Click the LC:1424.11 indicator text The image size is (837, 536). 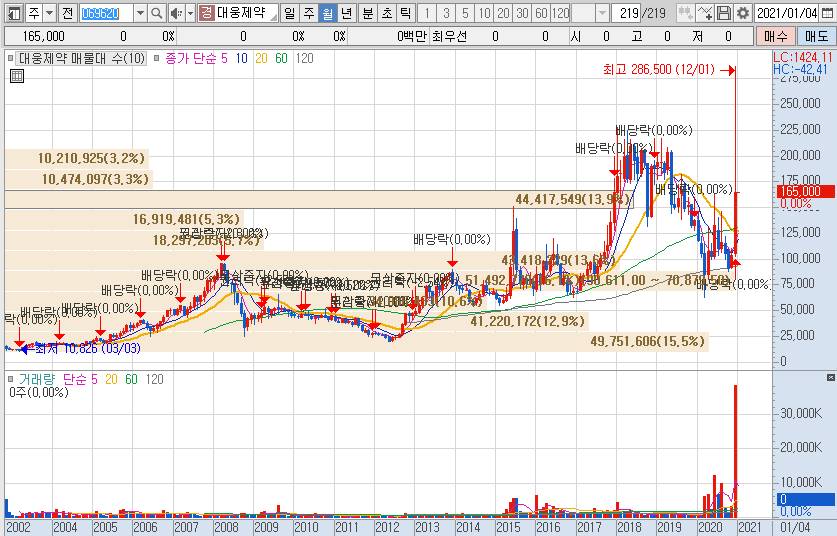click(803, 58)
